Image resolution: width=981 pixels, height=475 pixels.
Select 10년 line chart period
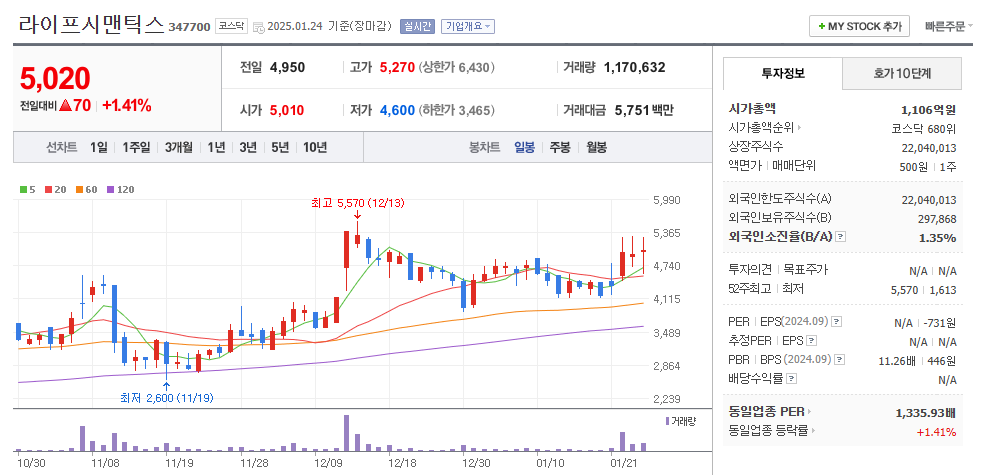(x=315, y=148)
